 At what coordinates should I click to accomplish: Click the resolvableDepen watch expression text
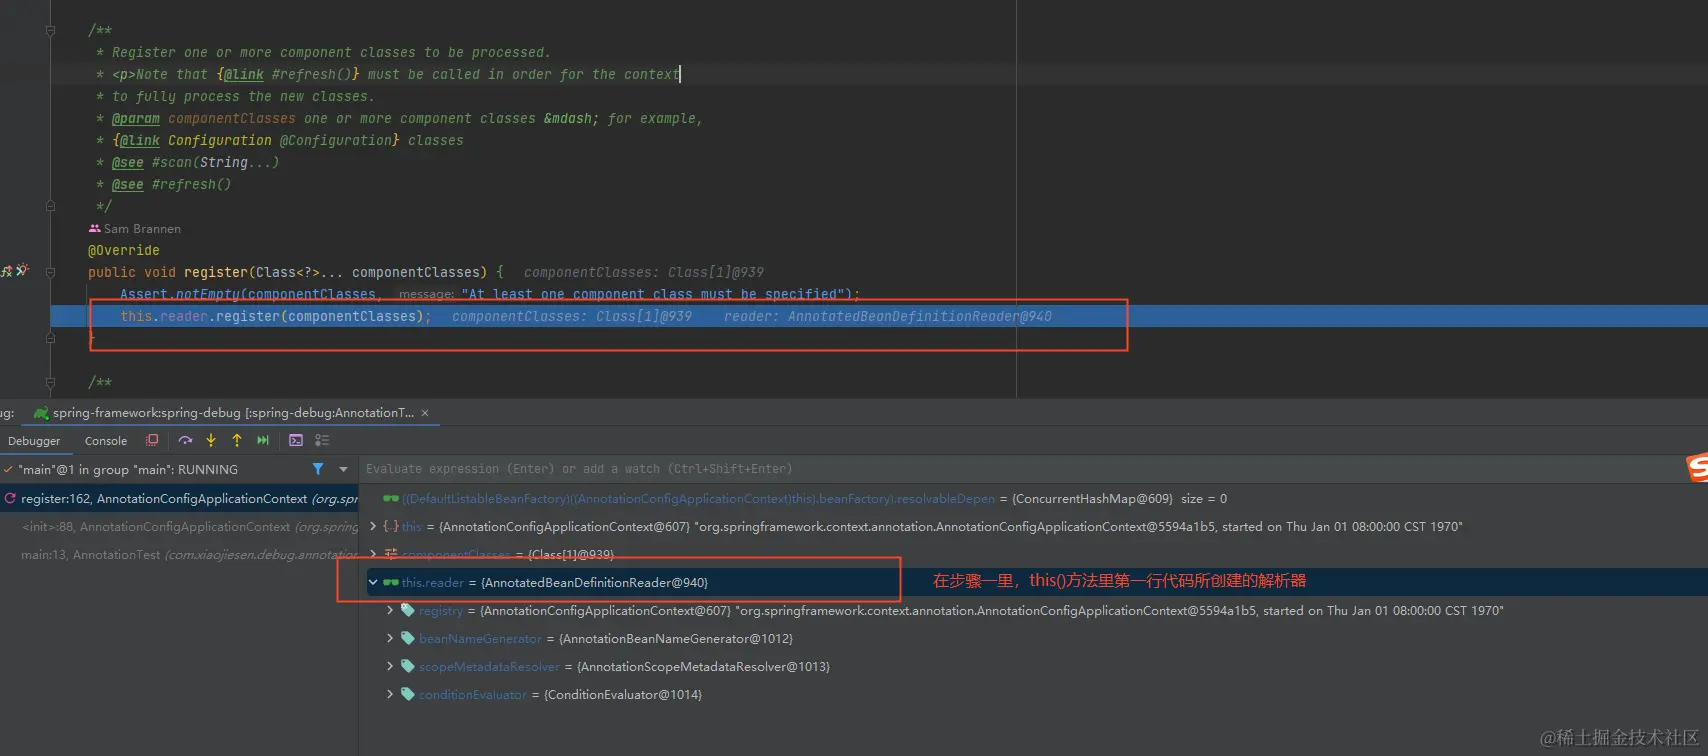699,498
